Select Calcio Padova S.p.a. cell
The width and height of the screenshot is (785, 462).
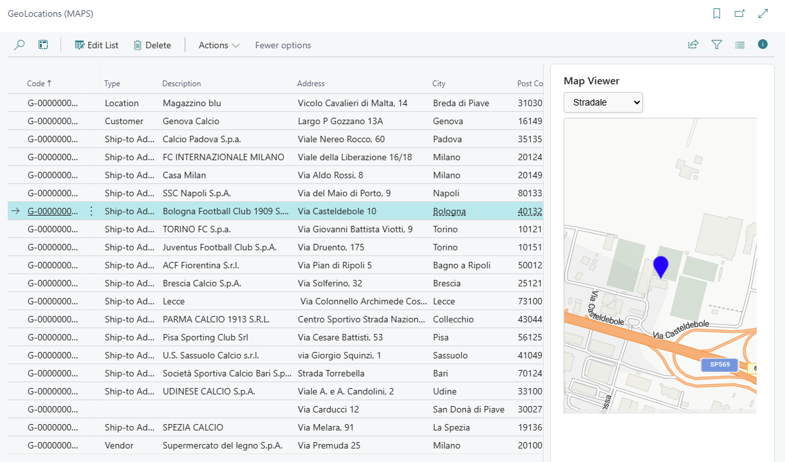point(202,139)
